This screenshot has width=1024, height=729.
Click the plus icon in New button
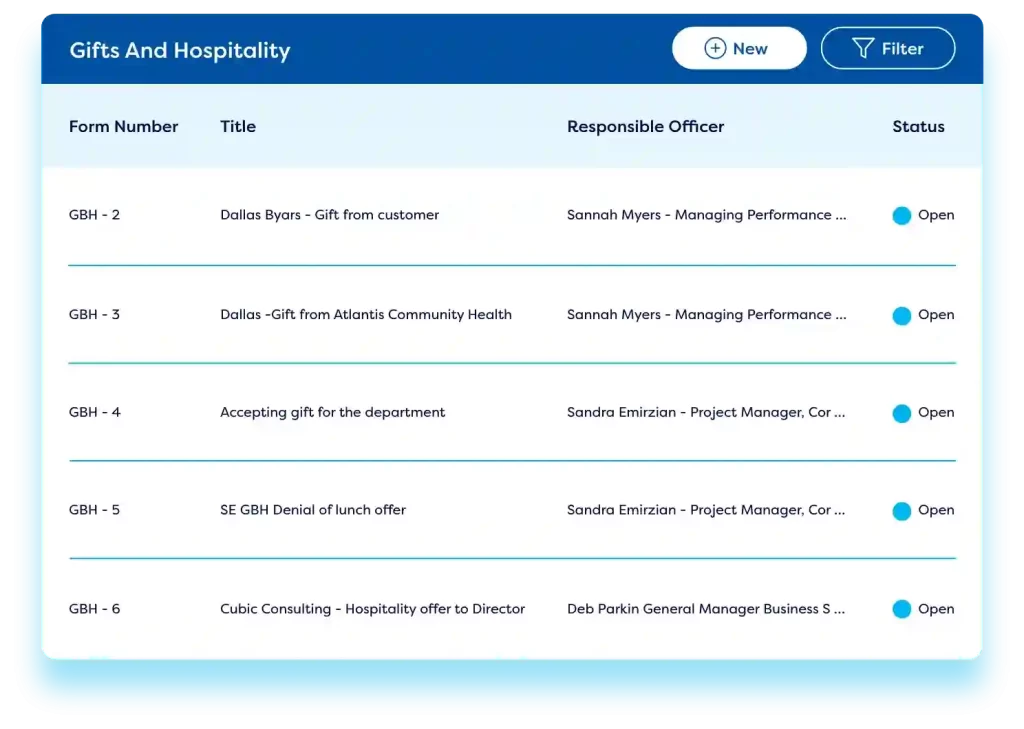tap(715, 48)
